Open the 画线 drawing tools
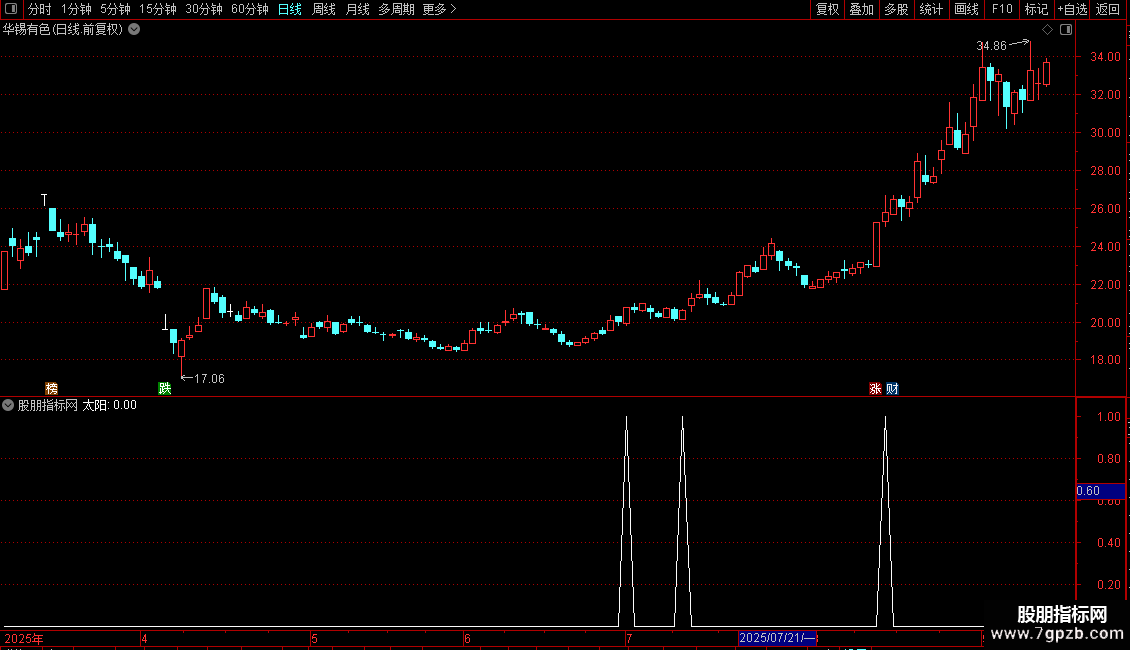The image size is (1130, 650). (x=966, y=9)
